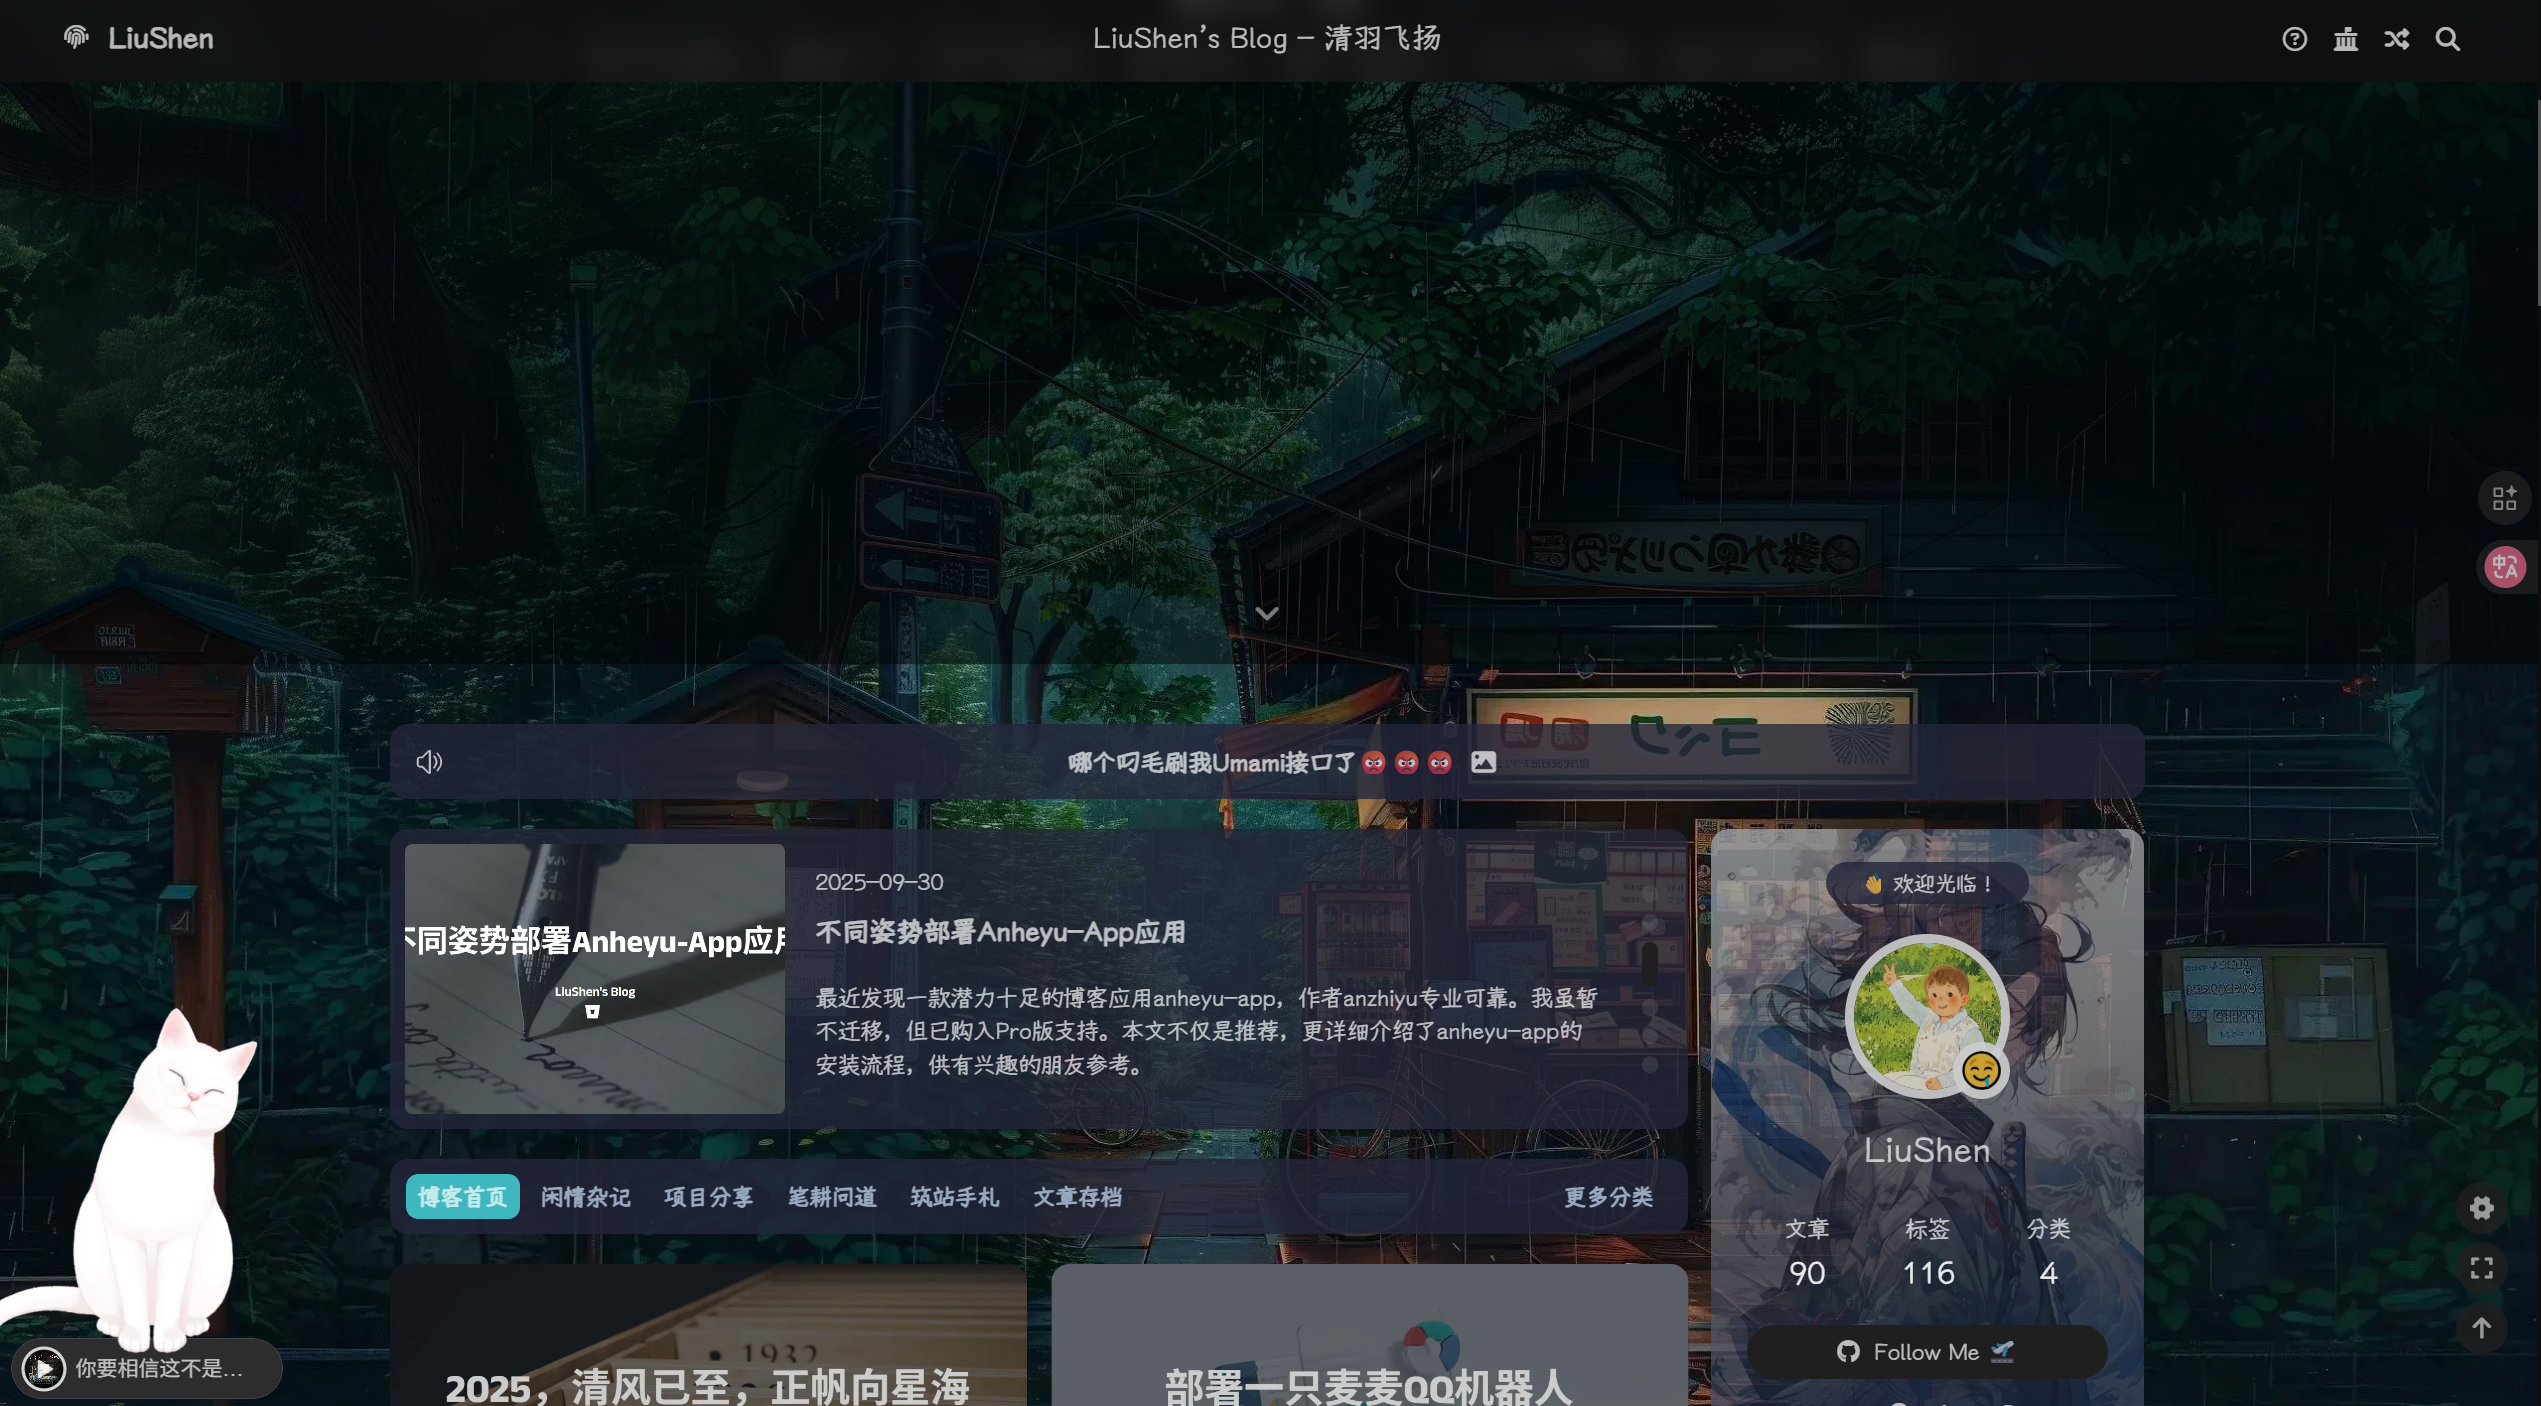The height and width of the screenshot is (1406, 2541).
Task: Open the site search icon
Action: point(2448,39)
